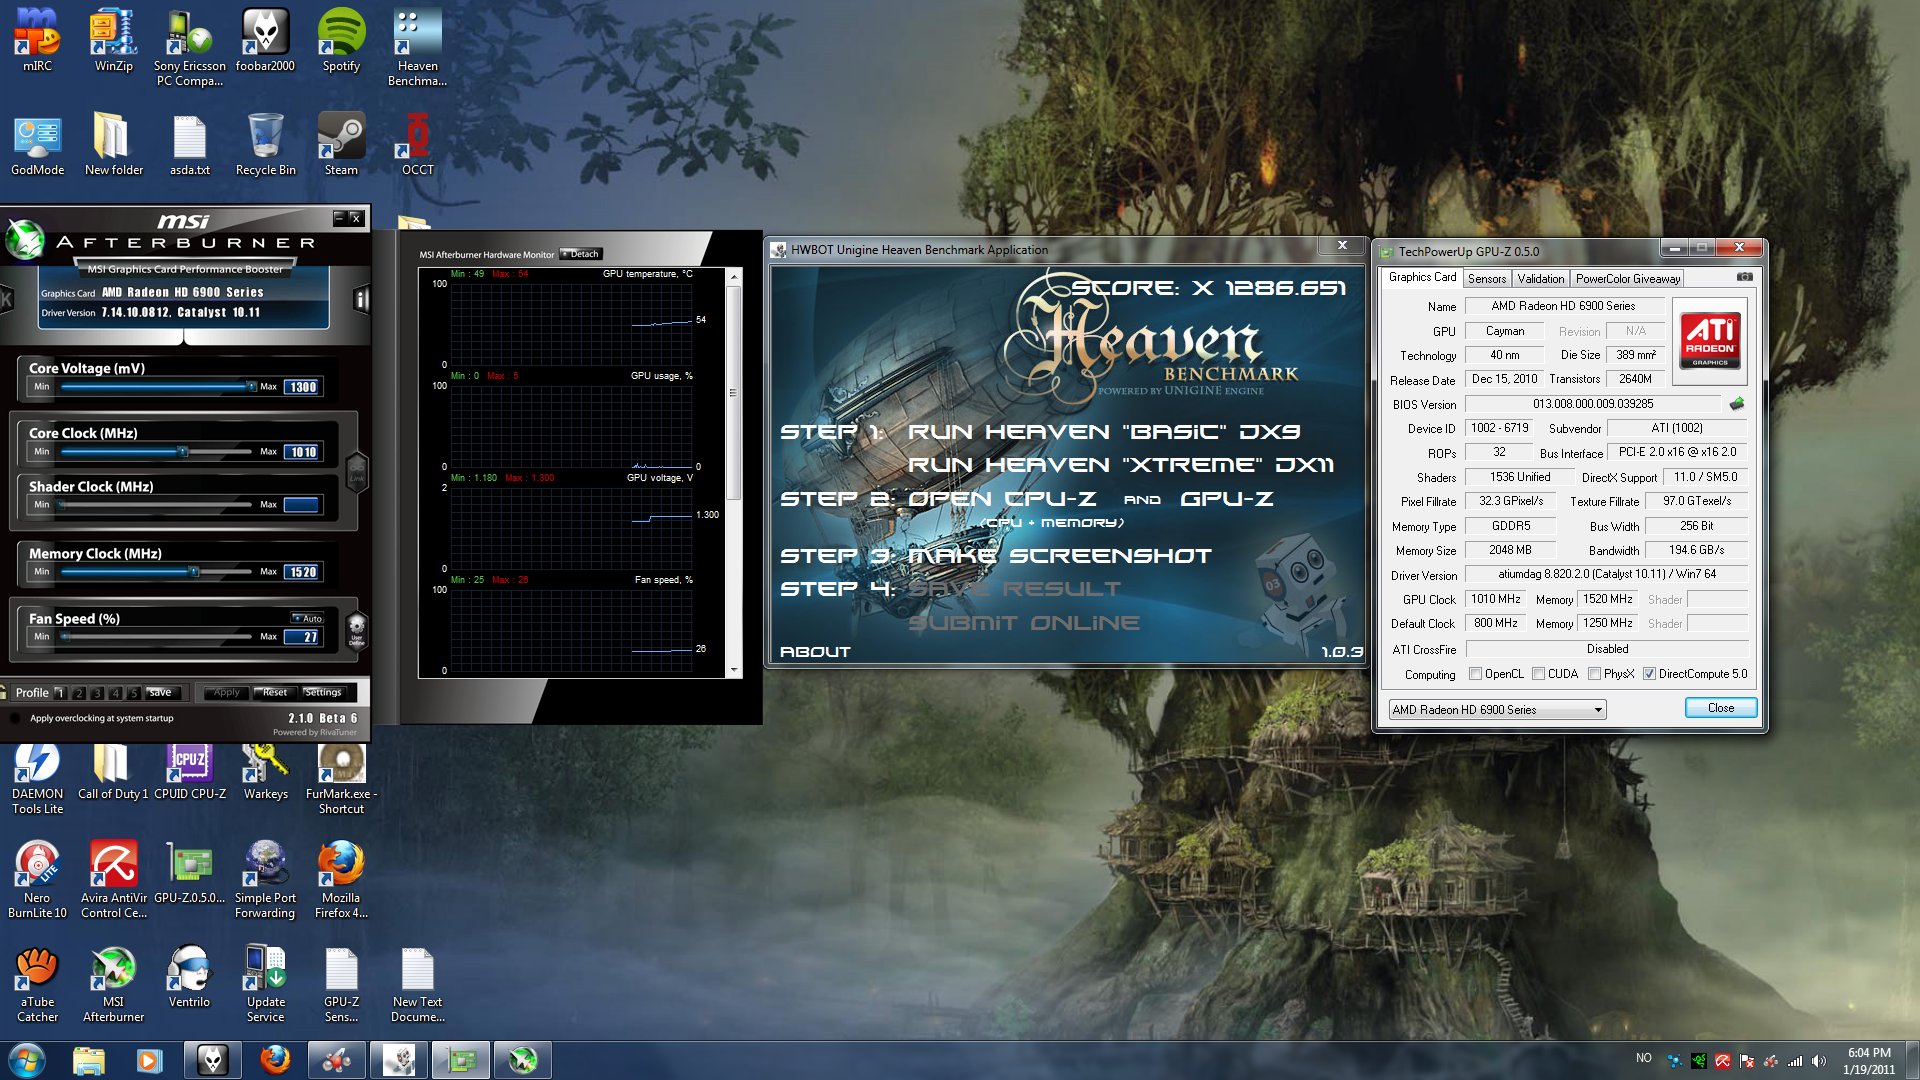Viewport: 1920px width, 1080px height.
Task: Click taskbar clock showing 6:04 PM
Action: (1869, 1061)
